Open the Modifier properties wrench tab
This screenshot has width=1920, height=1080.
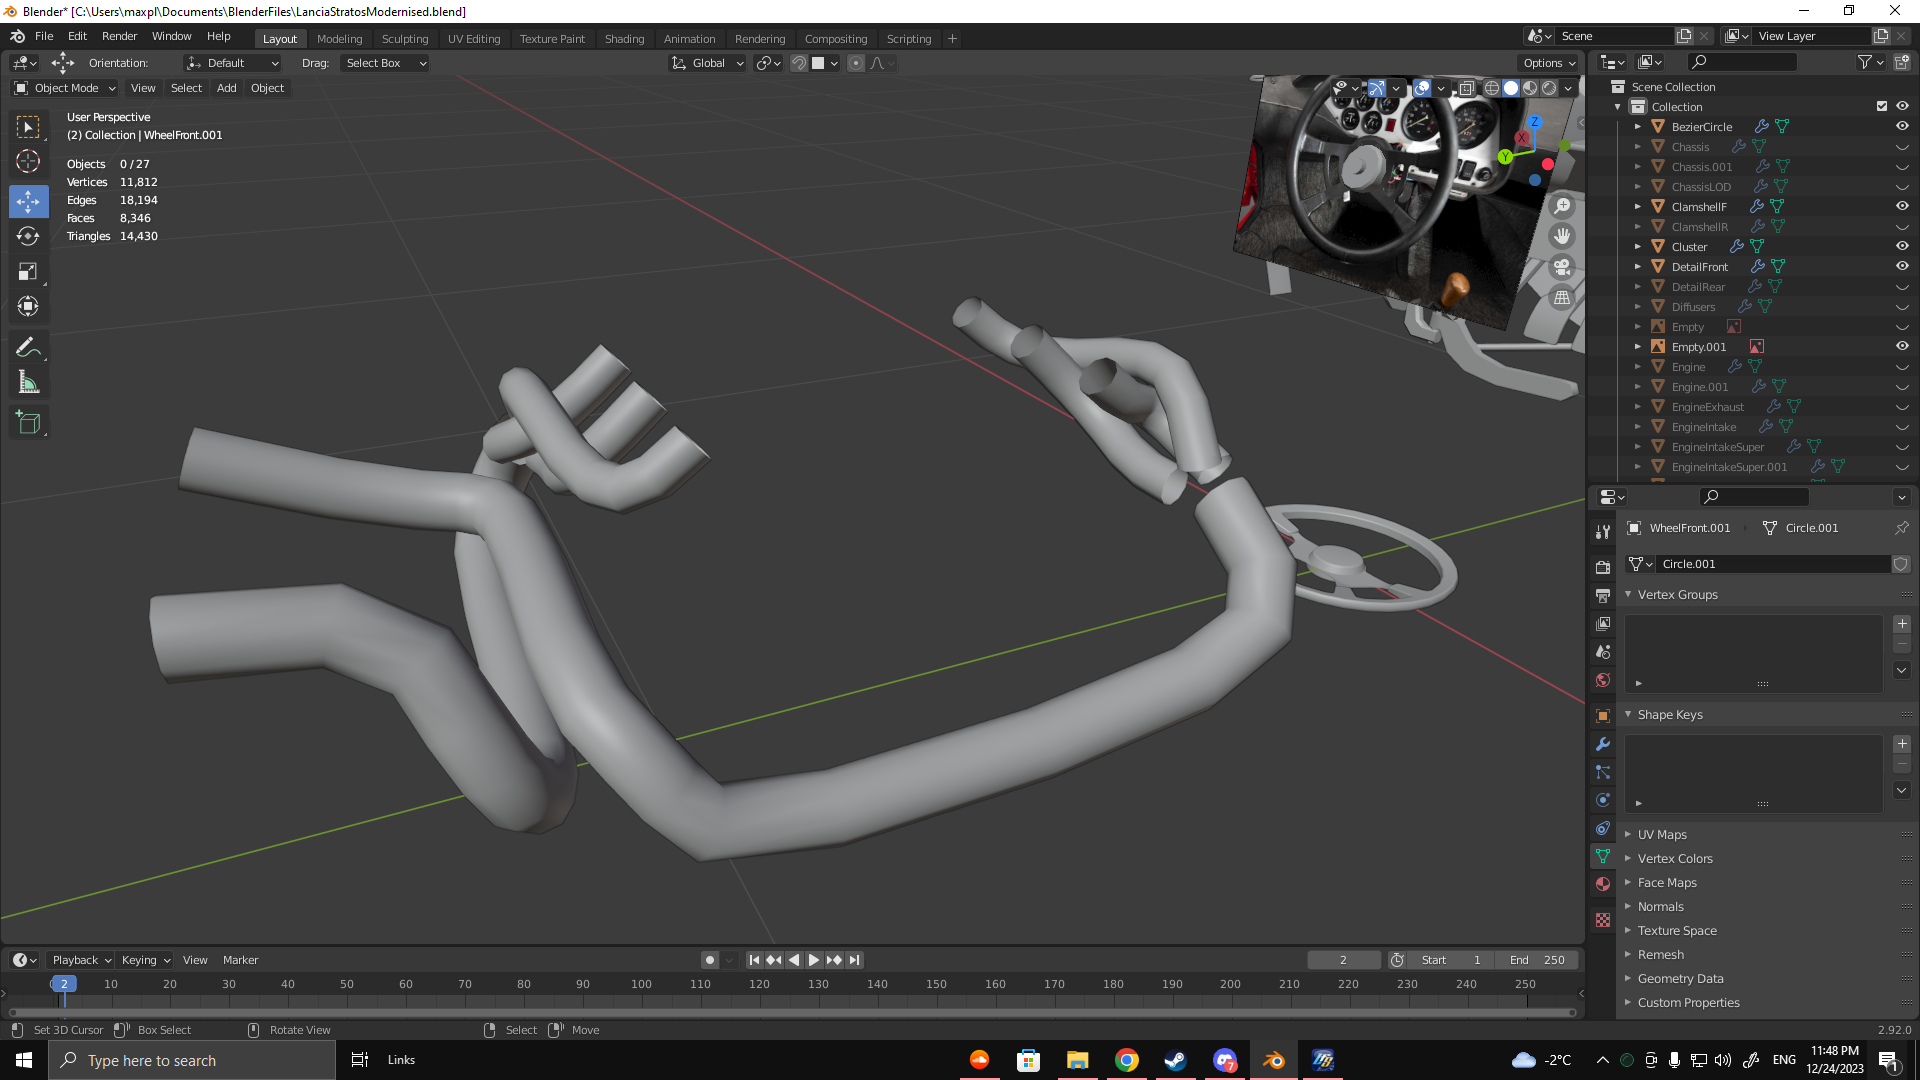[1603, 744]
